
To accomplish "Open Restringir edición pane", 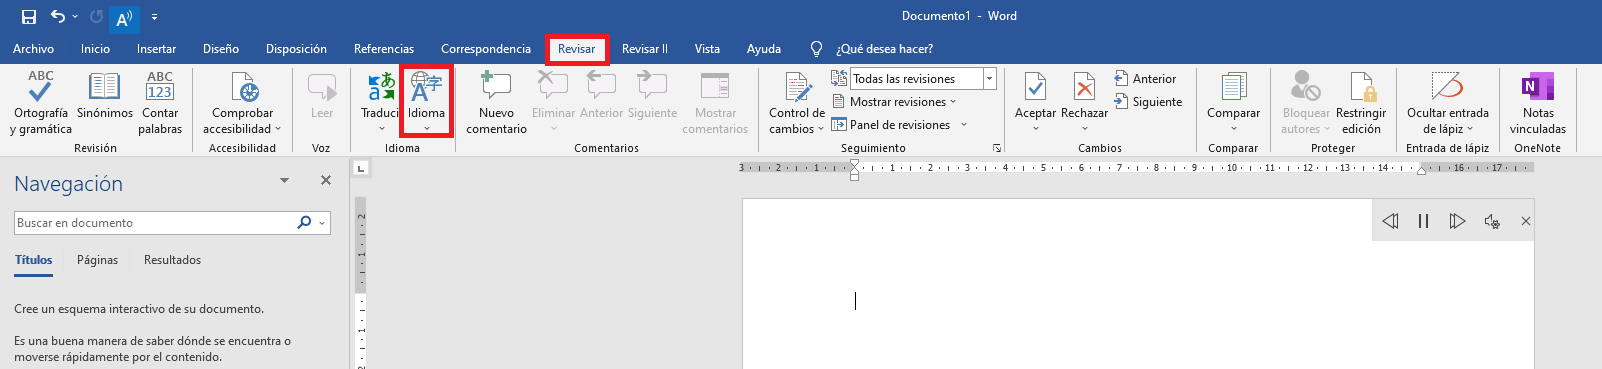I will coord(1361,103).
